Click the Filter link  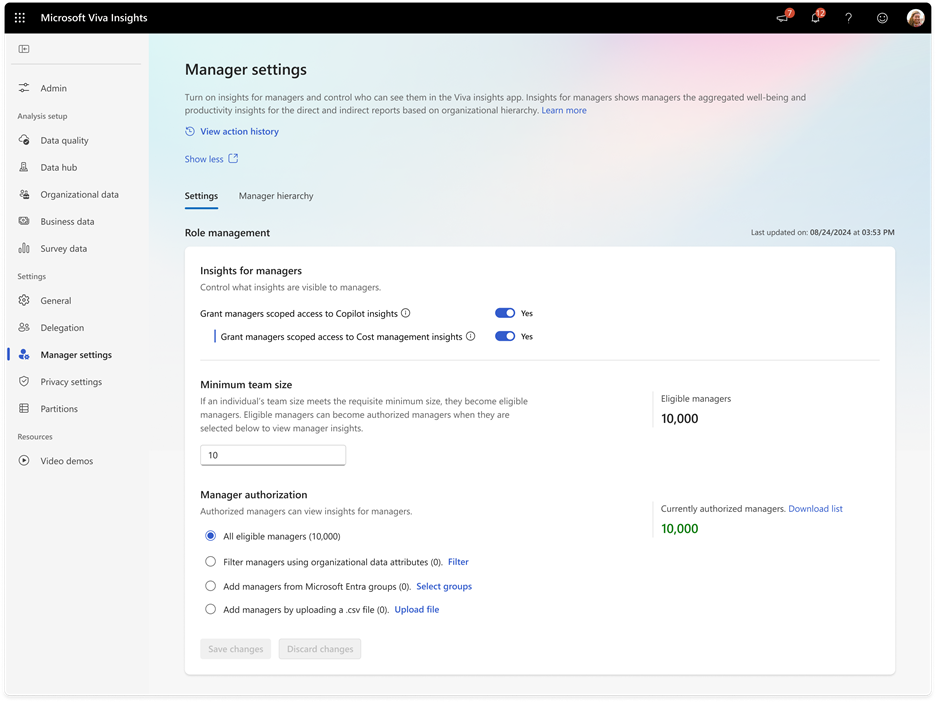coord(458,562)
